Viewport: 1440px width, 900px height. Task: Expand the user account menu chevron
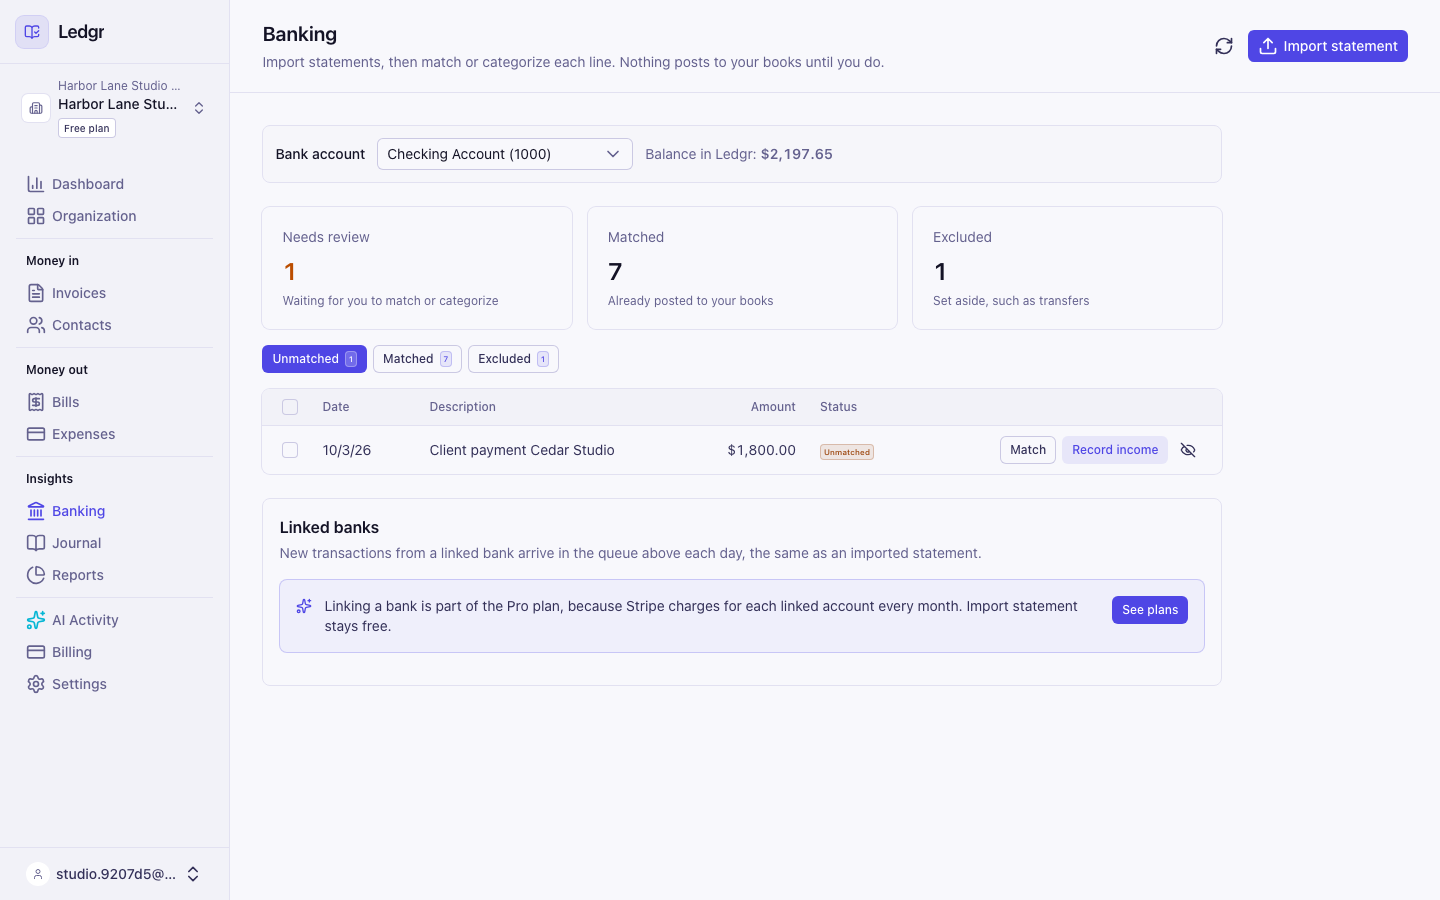193,874
